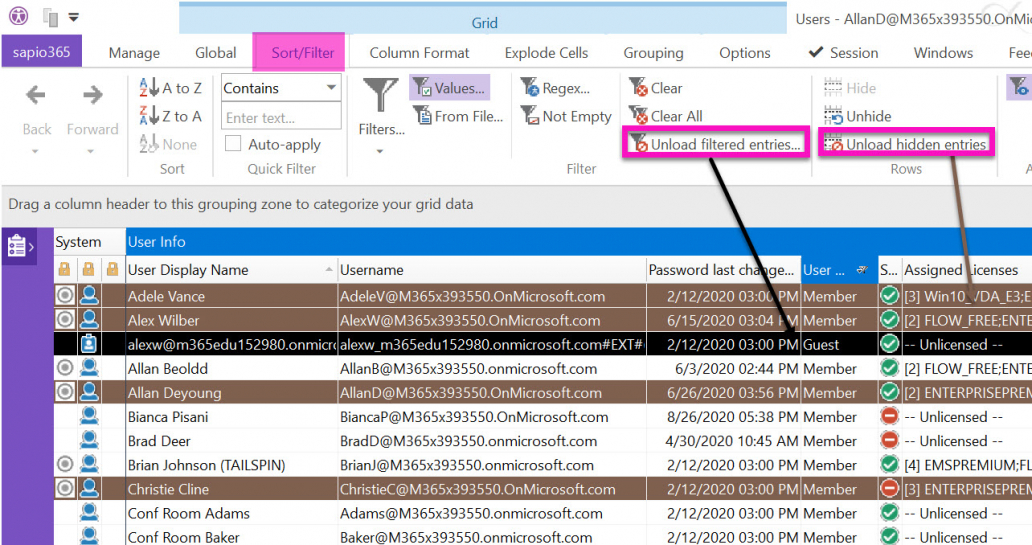Click the green check icon for Adele Vance
The image size is (1032, 545).
point(889,296)
